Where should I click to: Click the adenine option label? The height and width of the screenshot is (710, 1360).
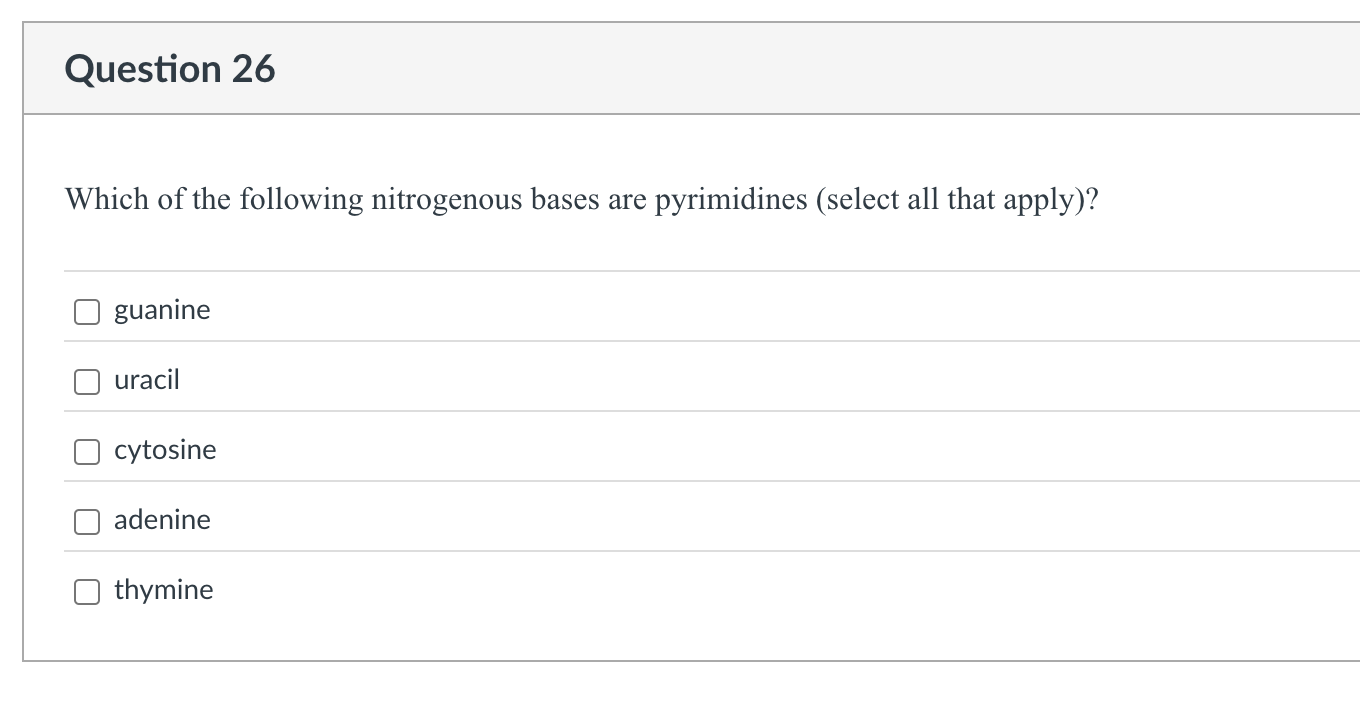tap(162, 520)
